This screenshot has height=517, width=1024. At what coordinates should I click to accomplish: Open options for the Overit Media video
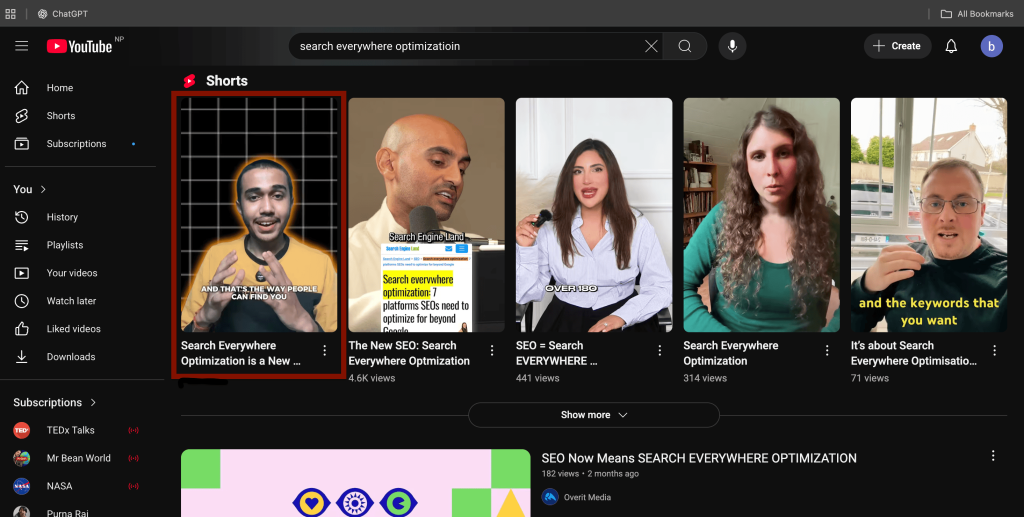(x=993, y=456)
